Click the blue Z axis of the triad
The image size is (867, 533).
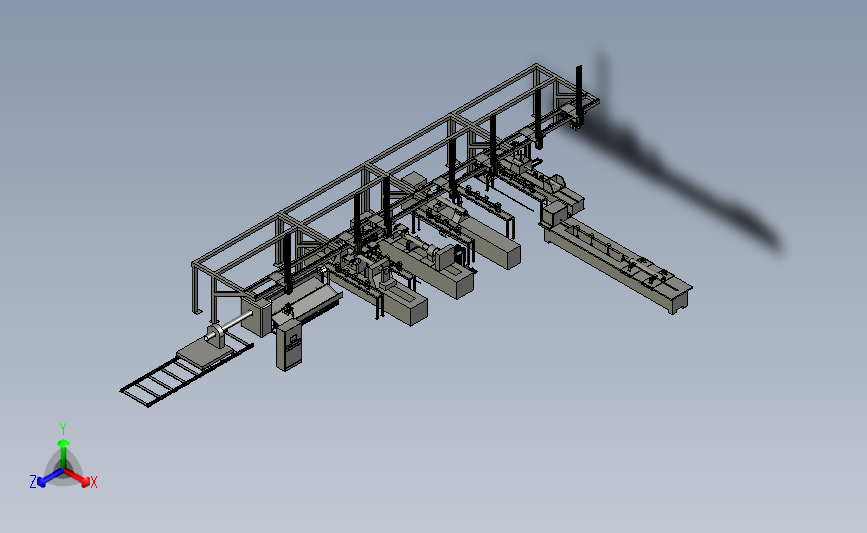tap(50, 479)
